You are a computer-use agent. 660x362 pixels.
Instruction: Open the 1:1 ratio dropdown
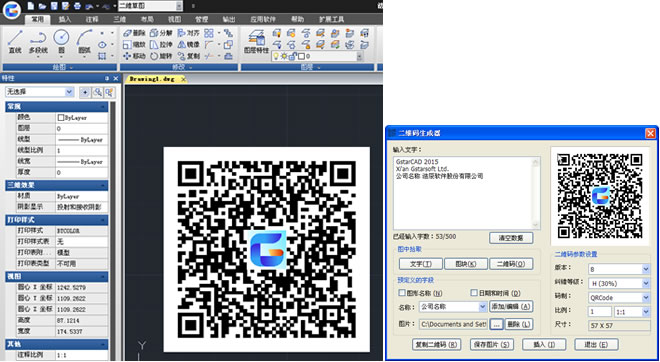[x=646, y=312]
